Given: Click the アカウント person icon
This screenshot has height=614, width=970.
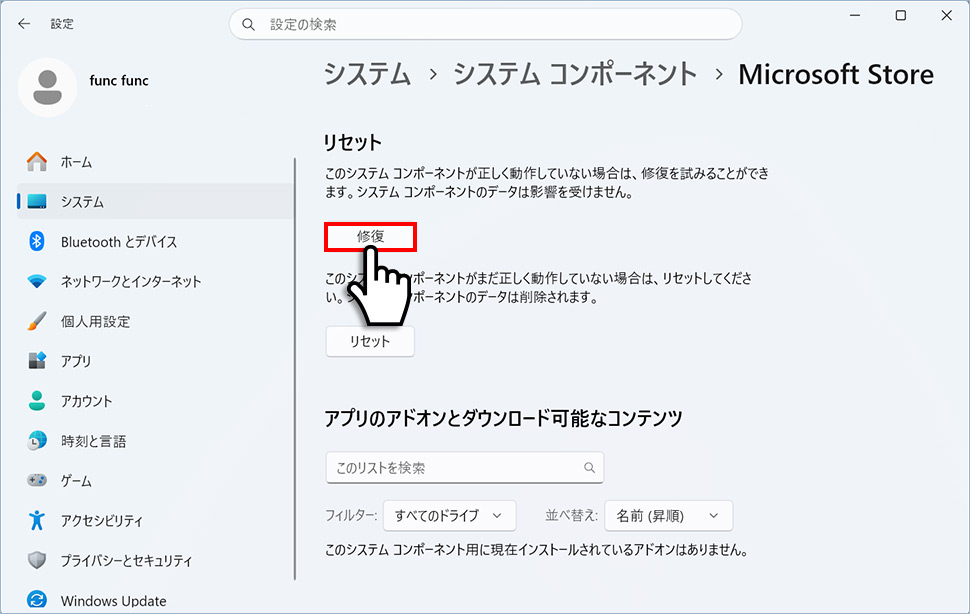Looking at the screenshot, I should click(37, 401).
